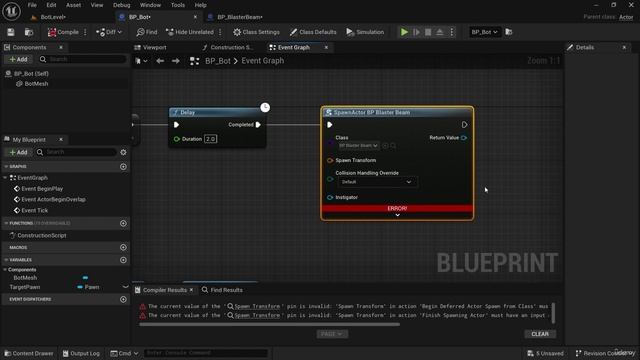Add a new variable with plus icon
This screenshot has width=640, height=360.
click(x=123, y=260)
